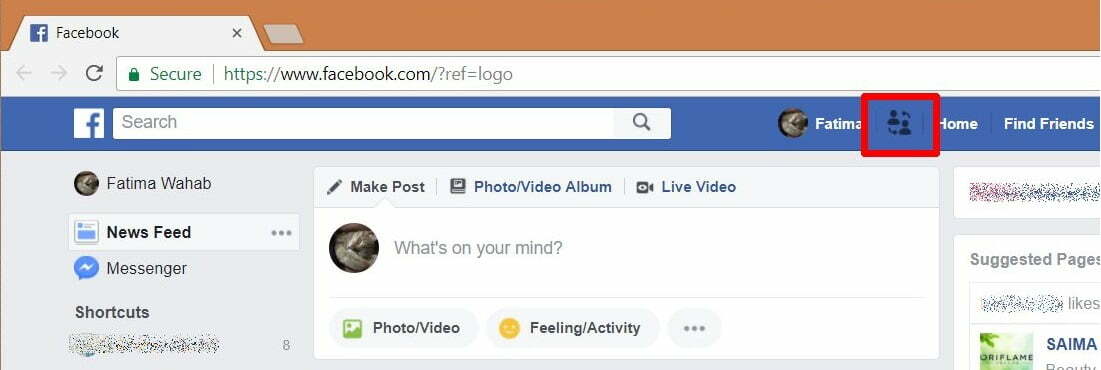Select the Photo/Video Album tab

(531, 187)
